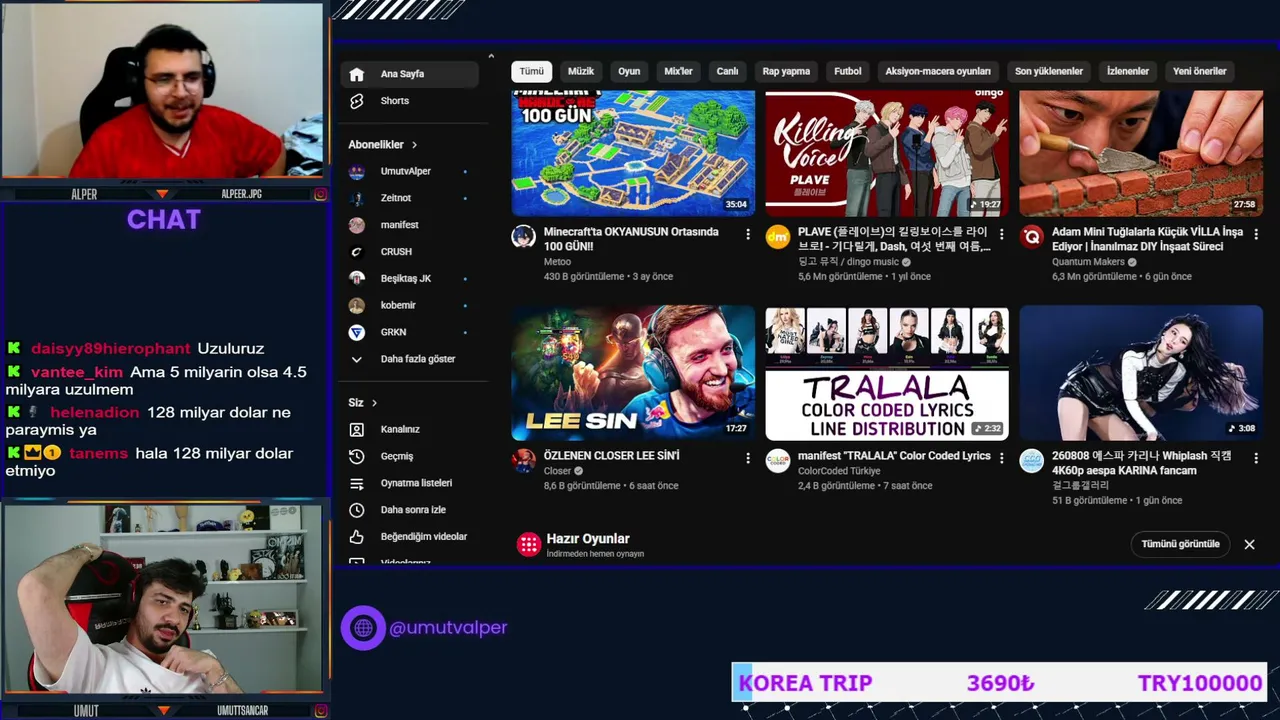
Task: Click the dingo music channel avatar
Action: (x=778, y=237)
